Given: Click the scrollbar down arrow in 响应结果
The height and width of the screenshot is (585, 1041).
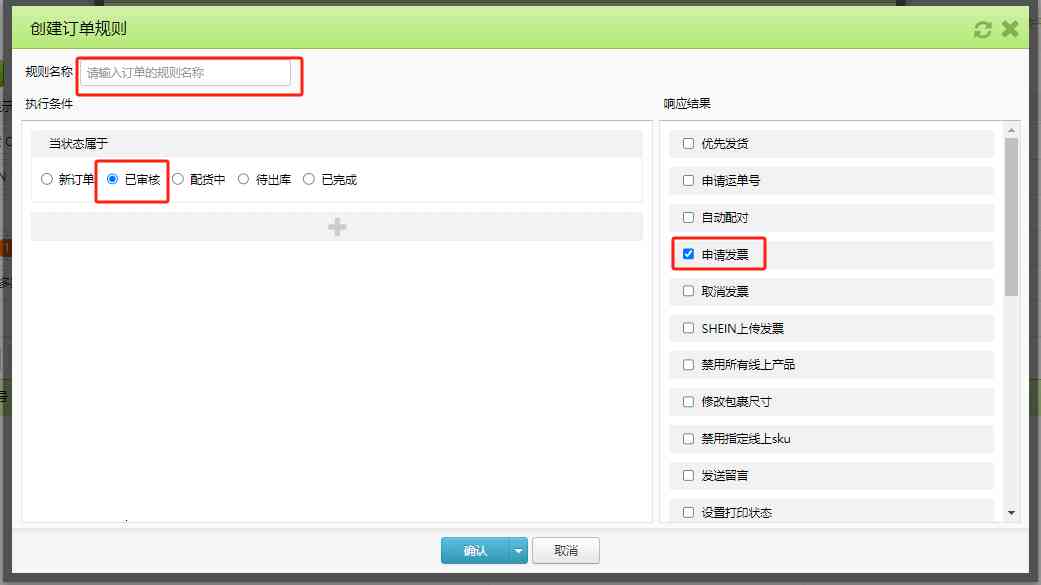Looking at the screenshot, I should tap(1011, 513).
